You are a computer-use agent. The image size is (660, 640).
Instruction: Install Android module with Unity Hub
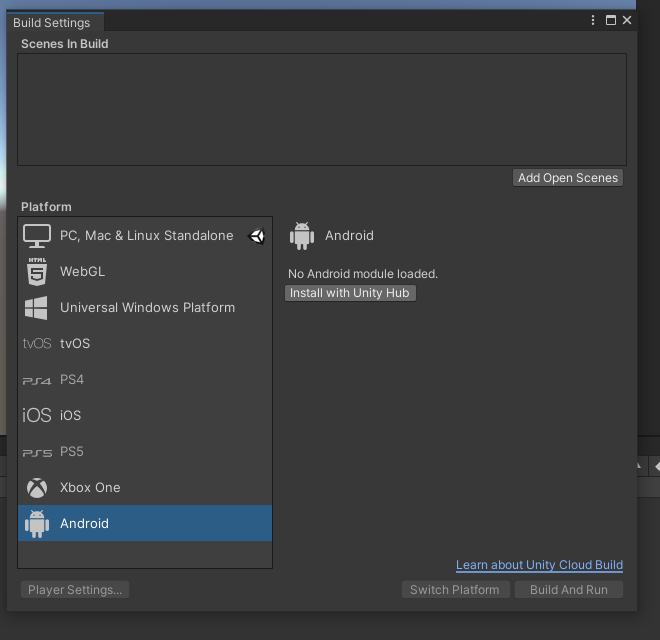click(x=350, y=293)
